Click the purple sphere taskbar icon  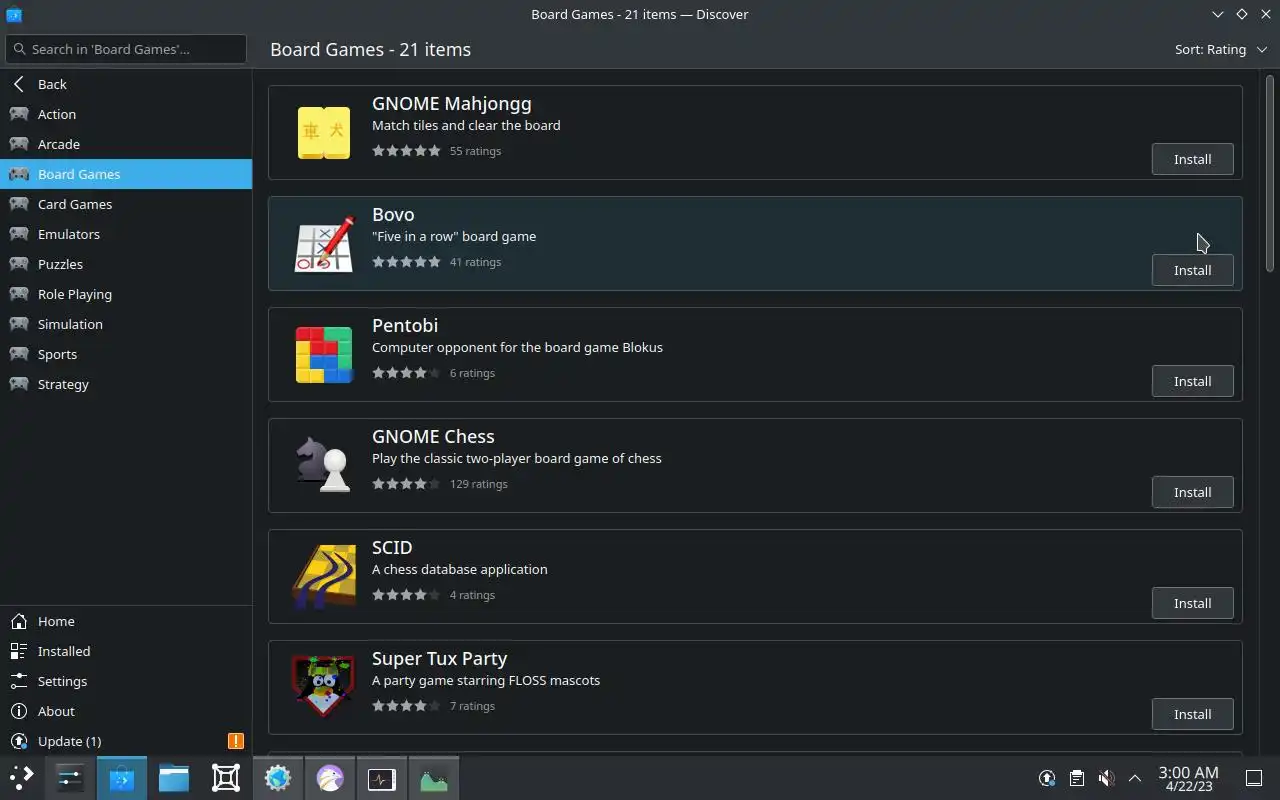[x=330, y=777]
